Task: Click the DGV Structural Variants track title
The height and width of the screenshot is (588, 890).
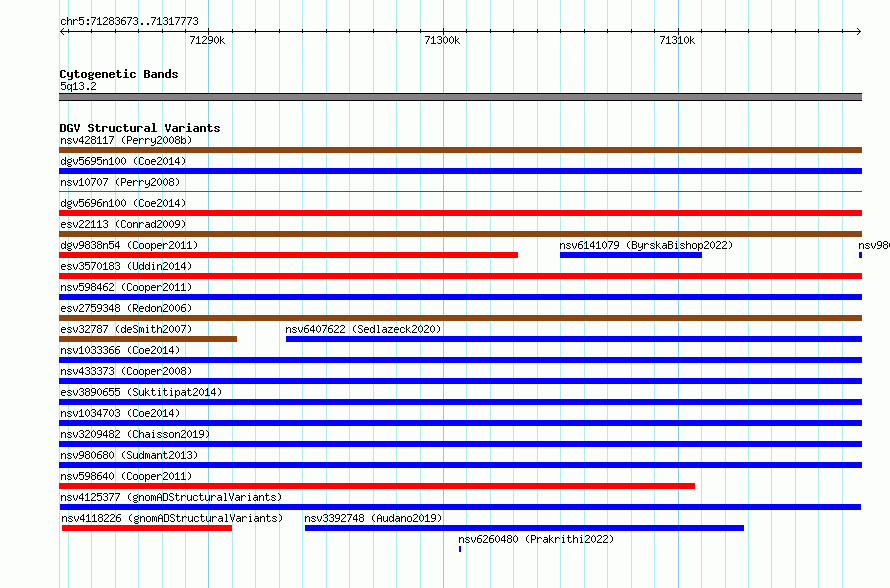Action: pyautogui.click(x=140, y=128)
